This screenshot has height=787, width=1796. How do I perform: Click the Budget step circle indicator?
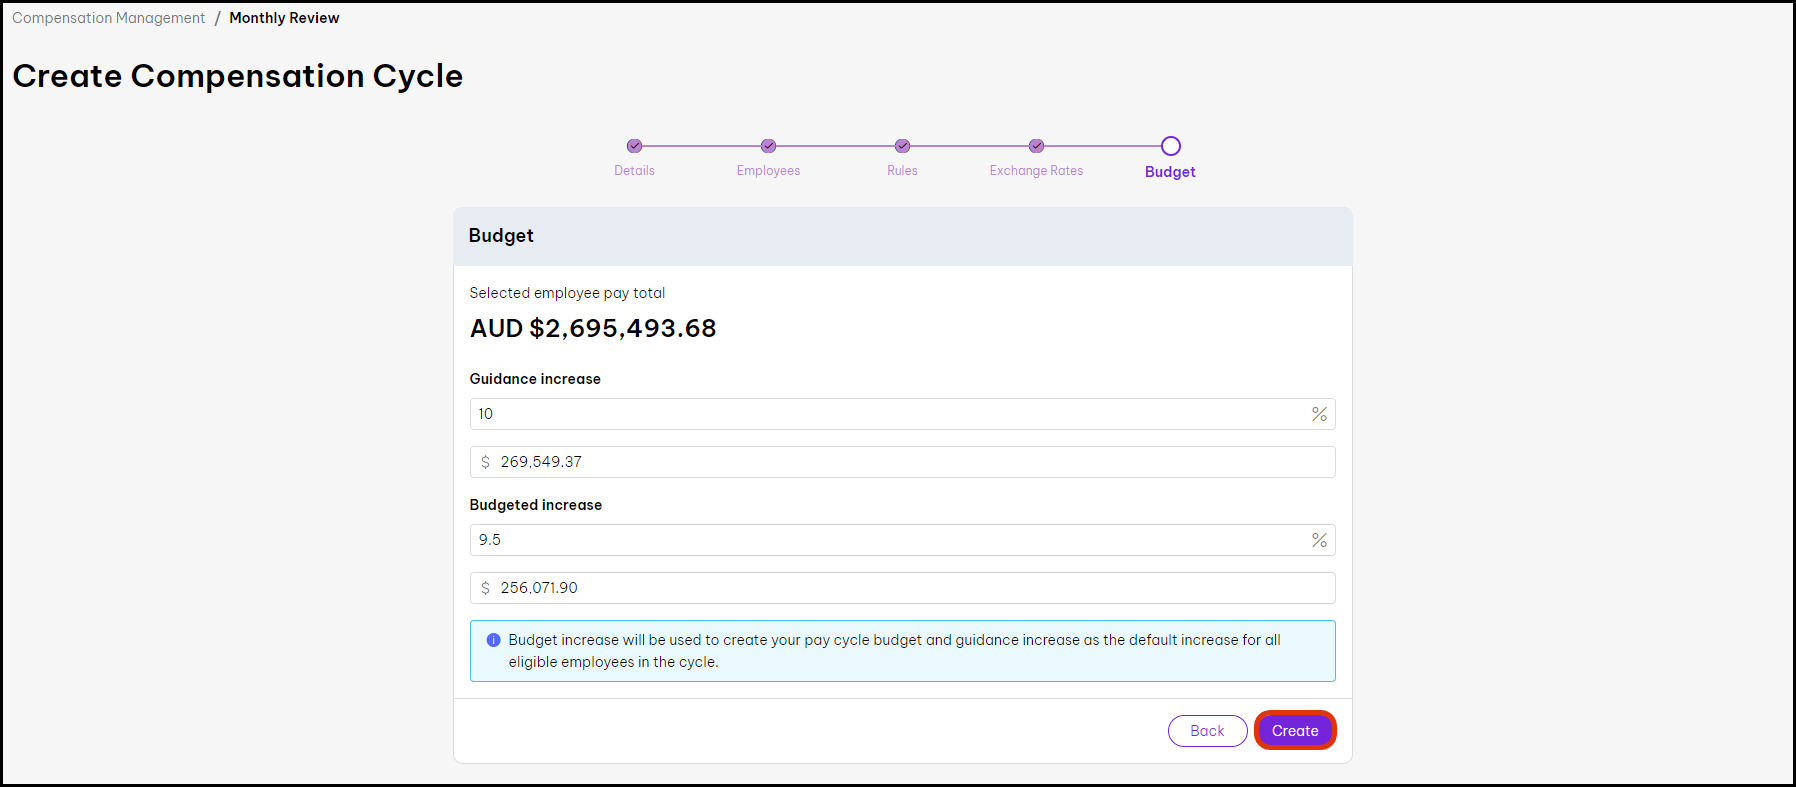click(x=1170, y=146)
